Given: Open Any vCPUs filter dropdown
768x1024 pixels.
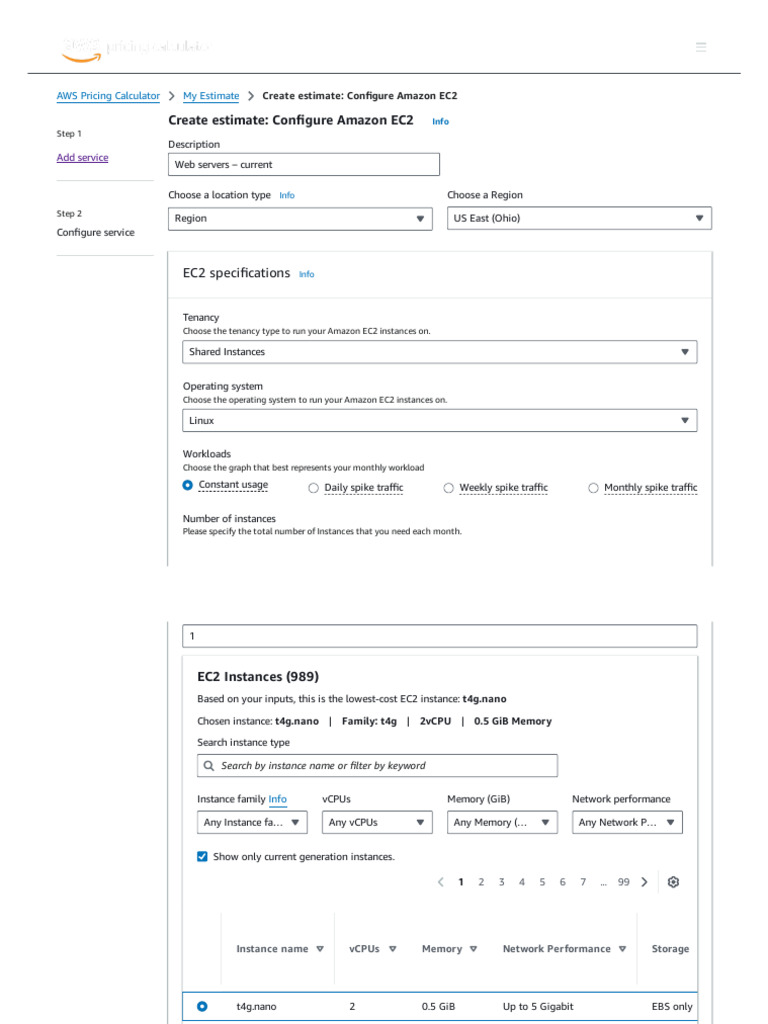Looking at the screenshot, I should click(x=377, y=822).
